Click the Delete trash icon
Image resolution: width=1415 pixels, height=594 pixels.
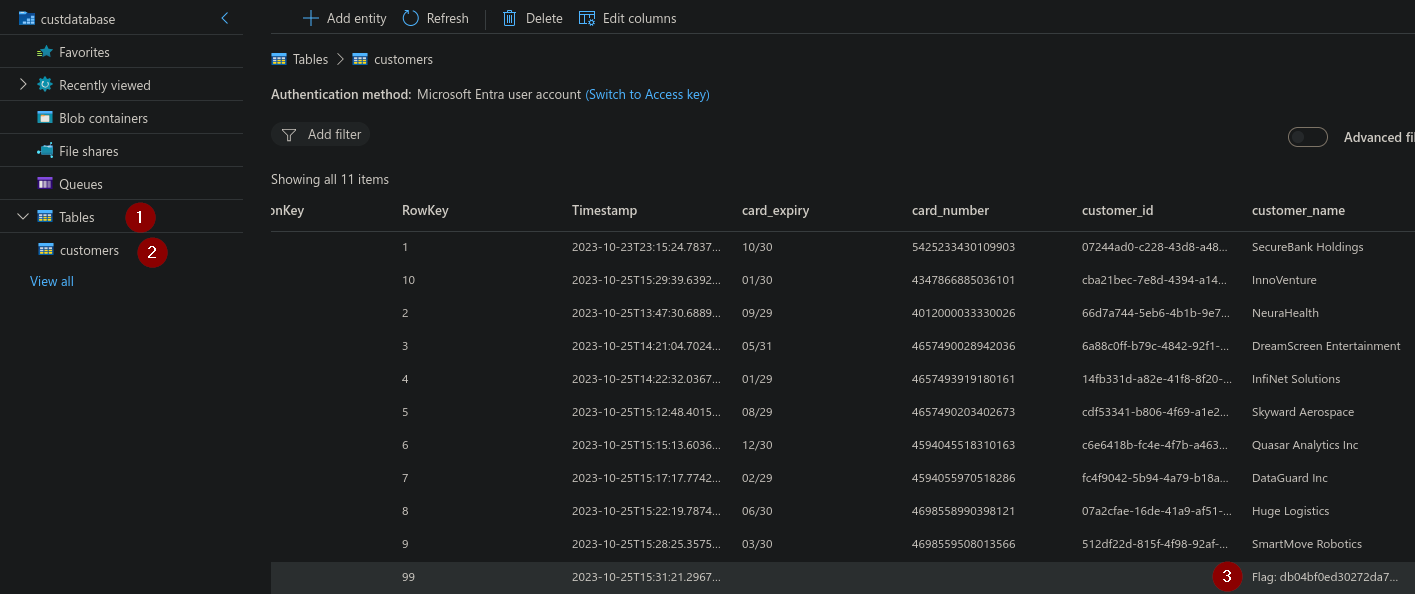click(509, 18)
